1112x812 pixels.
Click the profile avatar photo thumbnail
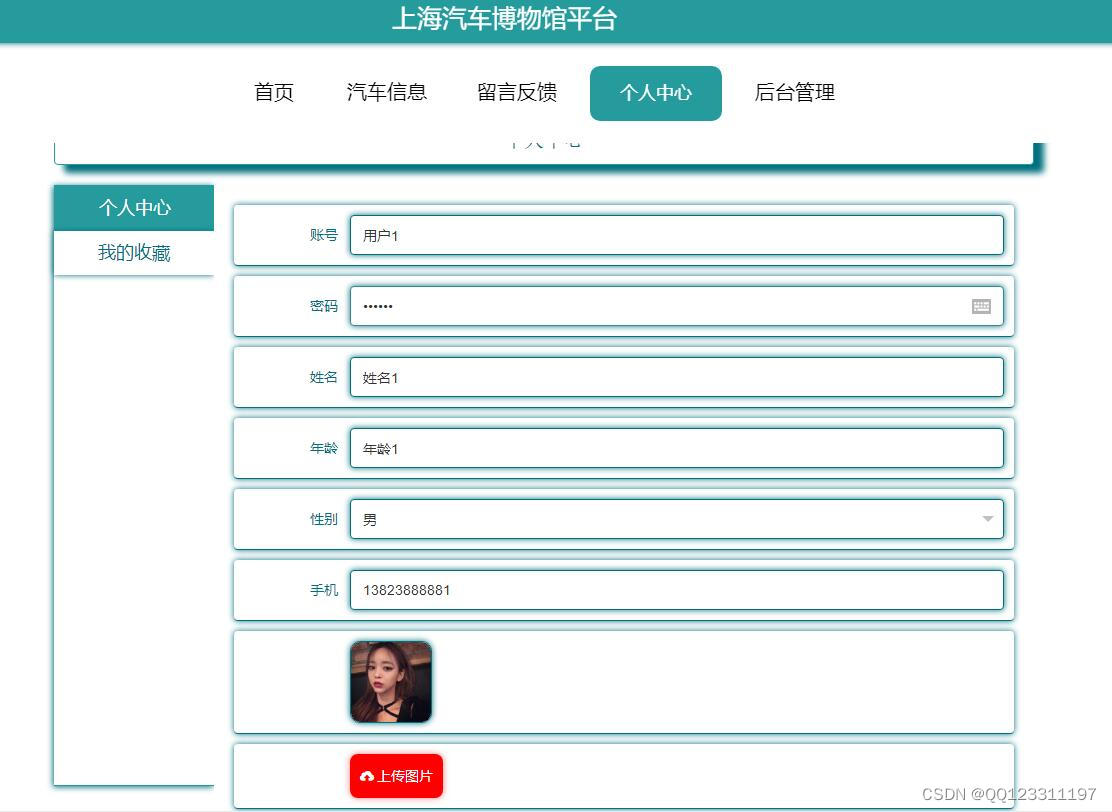coord(390,681)
